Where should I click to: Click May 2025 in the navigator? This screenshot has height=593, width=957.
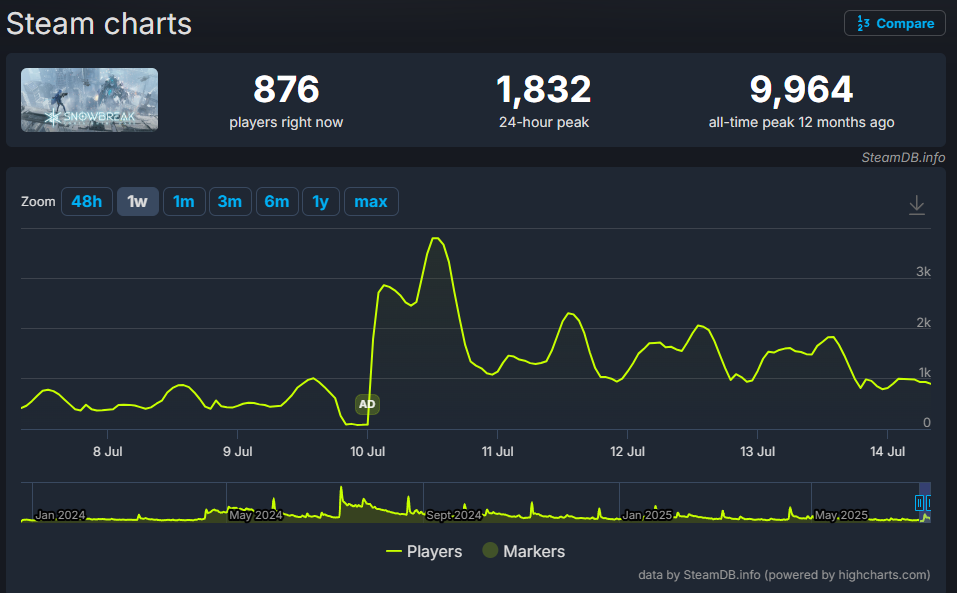841,515
